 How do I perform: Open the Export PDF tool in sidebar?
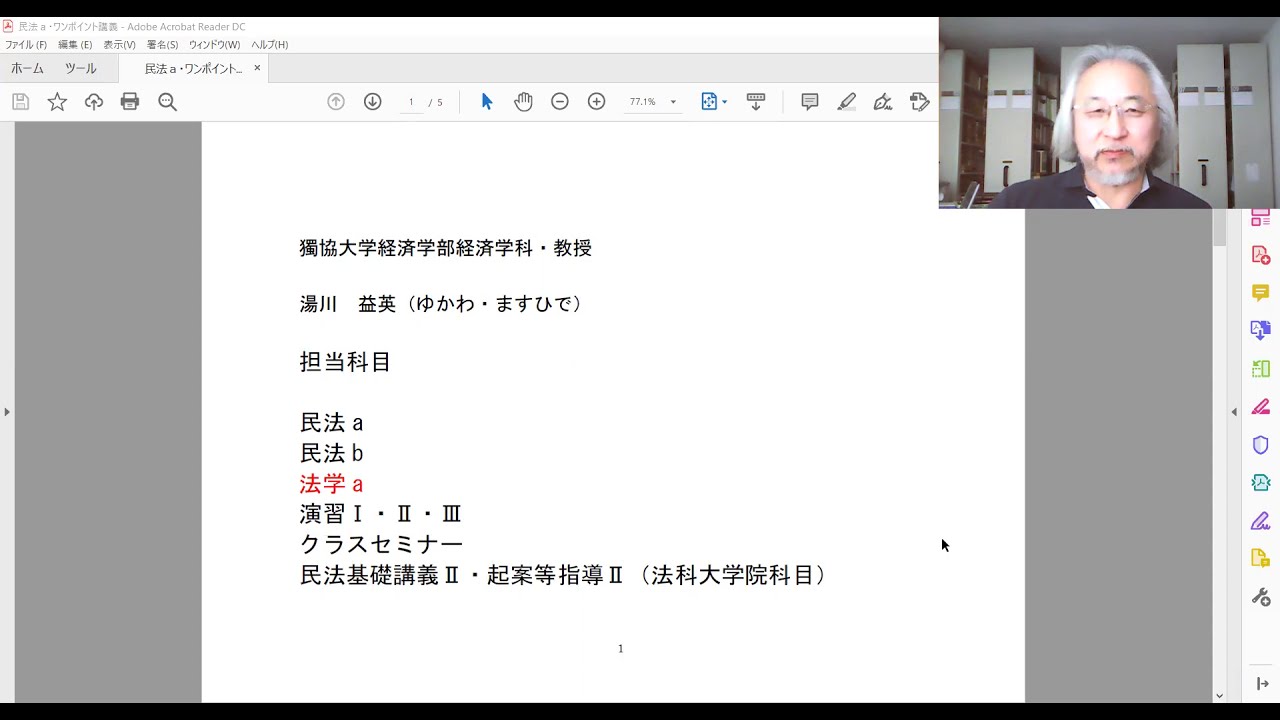(1261, 330)
